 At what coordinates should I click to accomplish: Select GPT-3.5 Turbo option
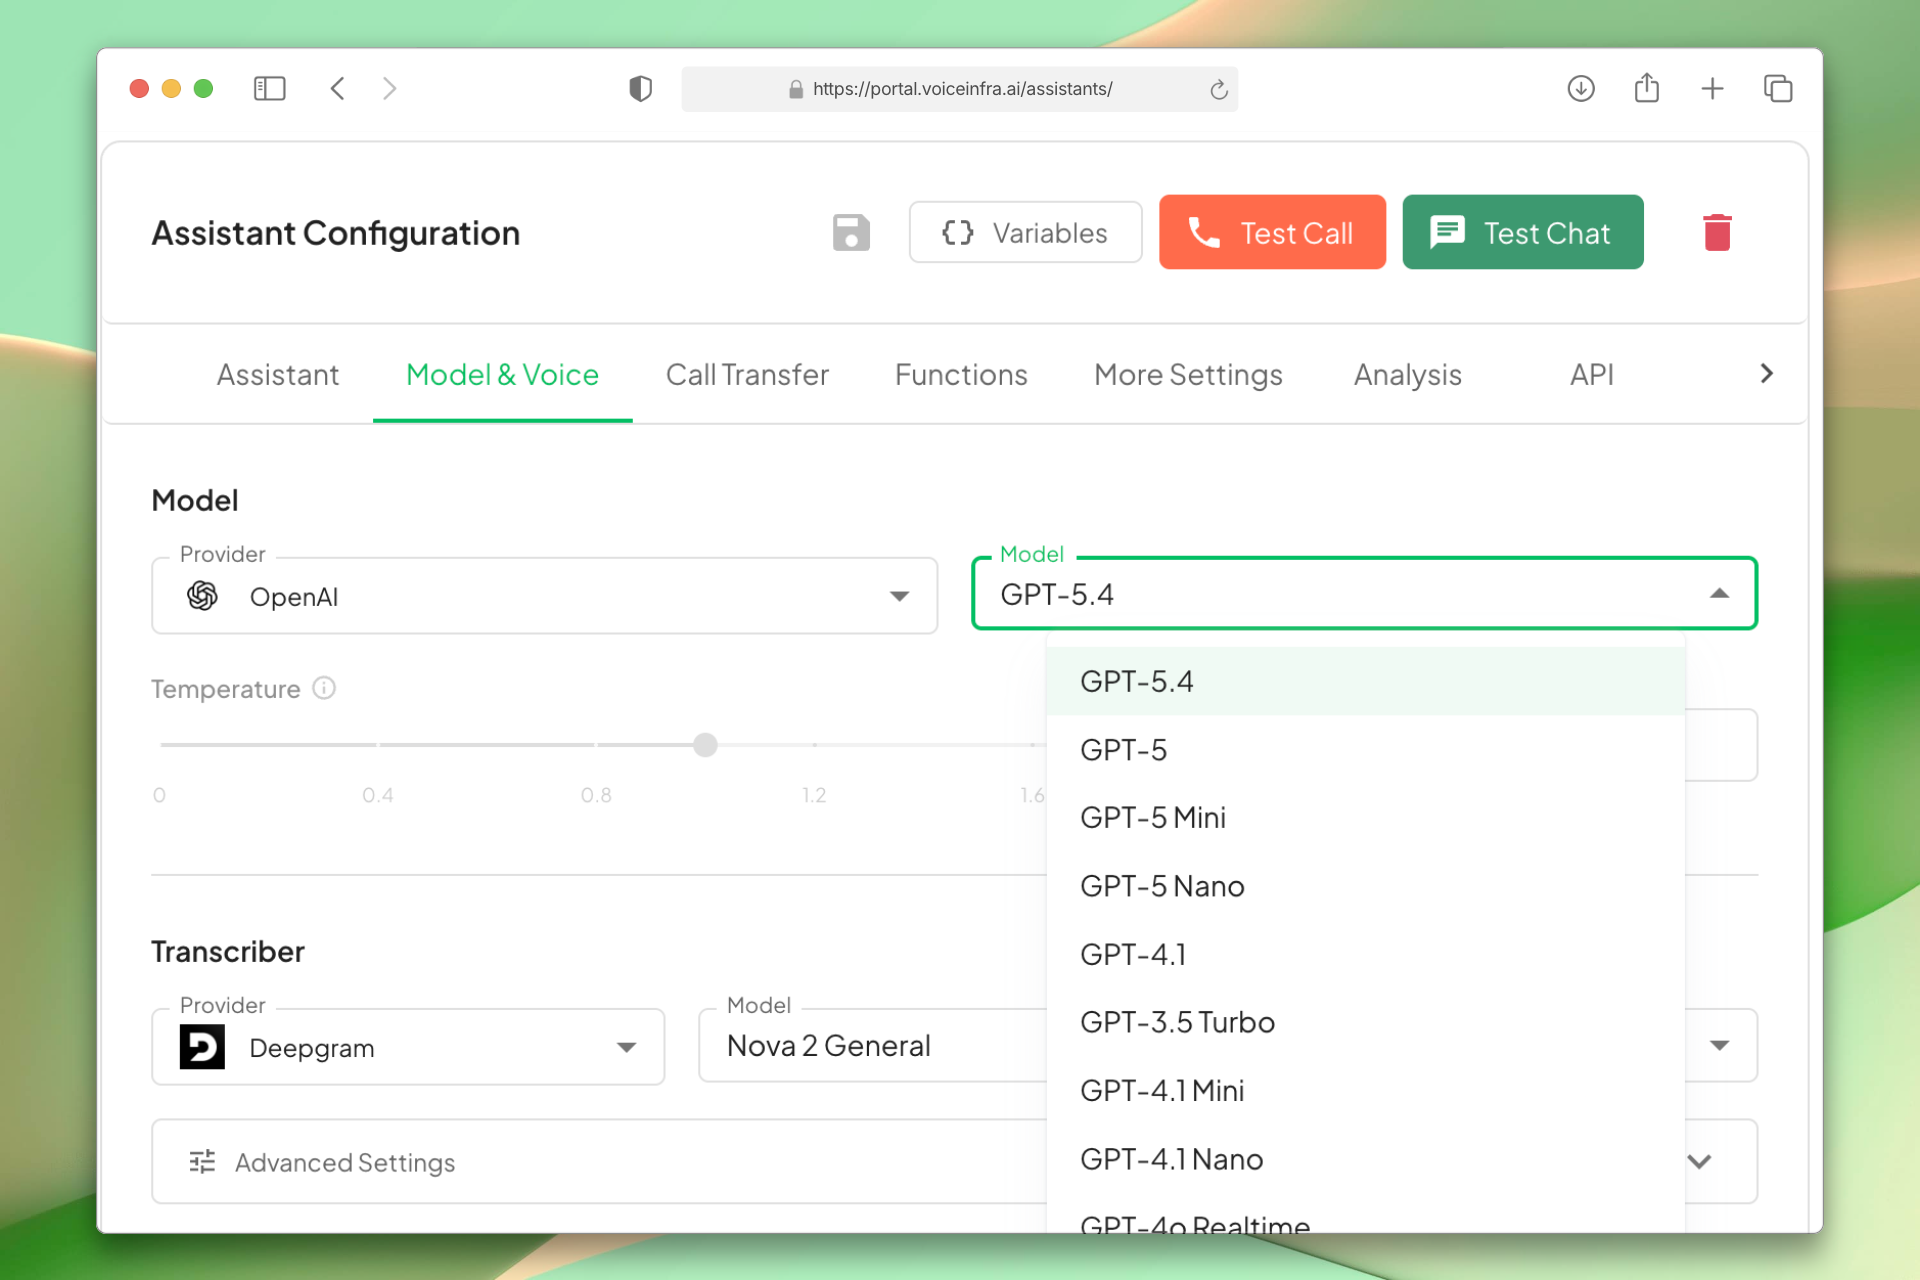coord(1365,1022)
